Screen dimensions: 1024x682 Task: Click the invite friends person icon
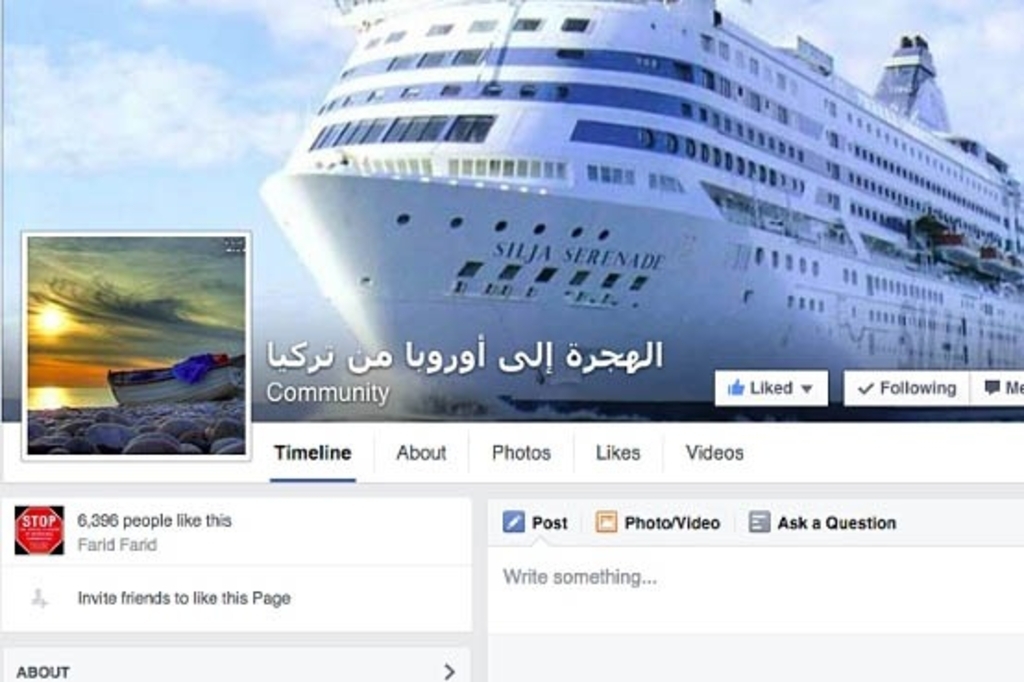point(39,598)
